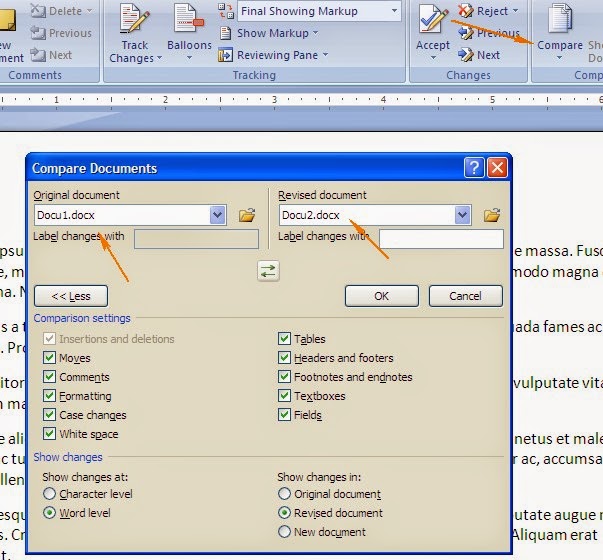
Task: Toggle the Case changes checkbox
Action: [x=49, y=415]
